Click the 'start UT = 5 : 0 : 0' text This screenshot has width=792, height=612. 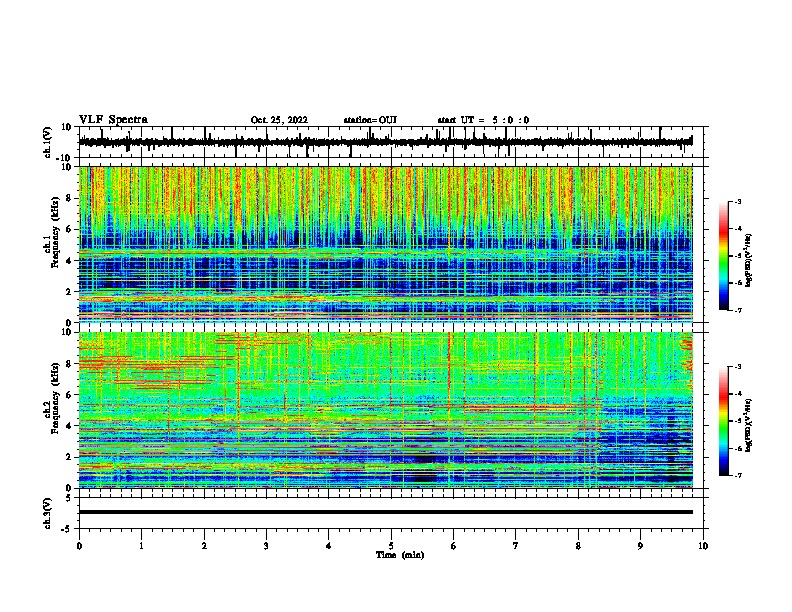[483, 120]
